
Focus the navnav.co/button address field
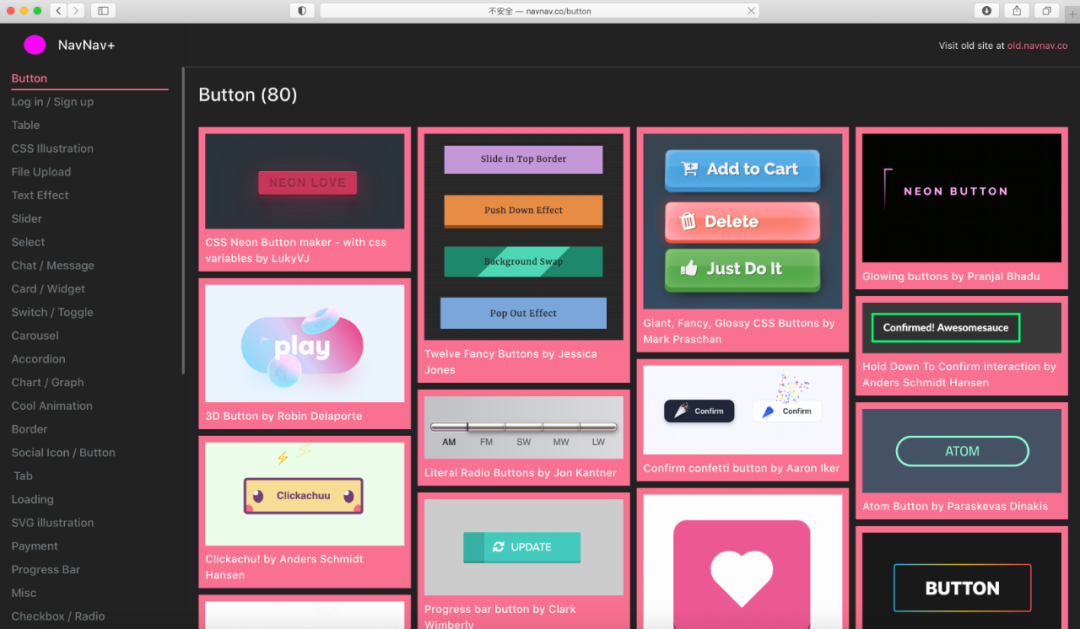[x=538, y=10]
